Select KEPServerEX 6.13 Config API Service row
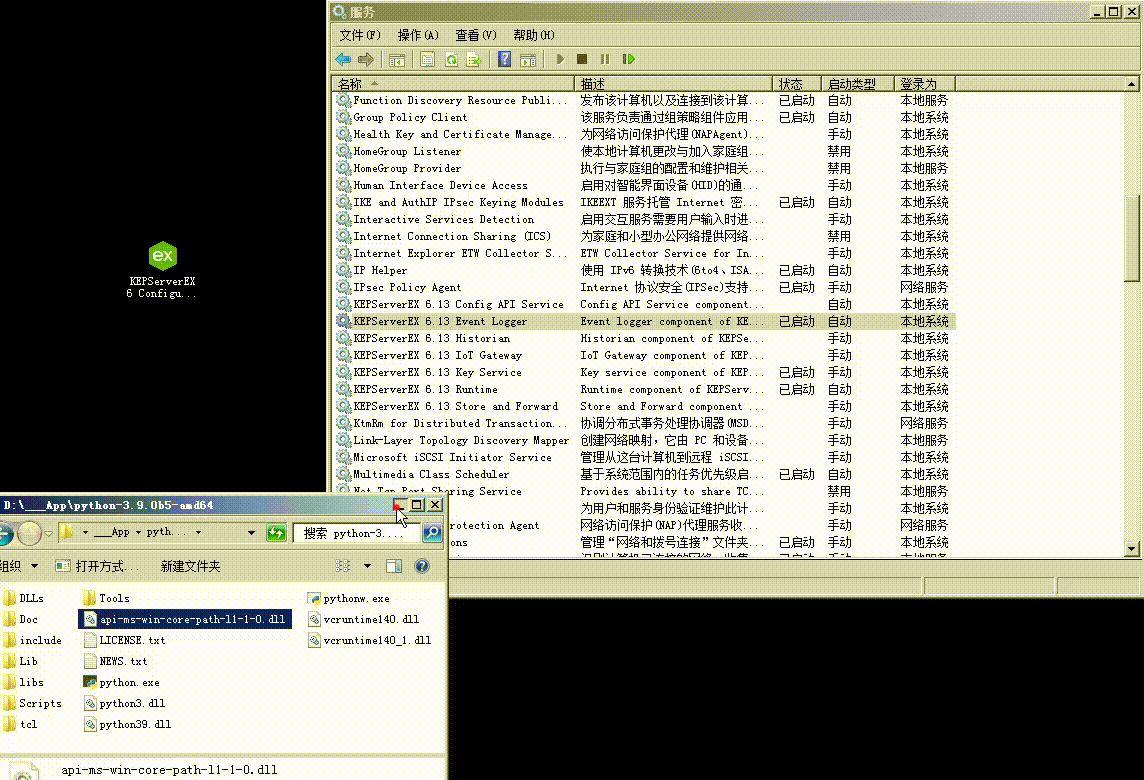 645,304
